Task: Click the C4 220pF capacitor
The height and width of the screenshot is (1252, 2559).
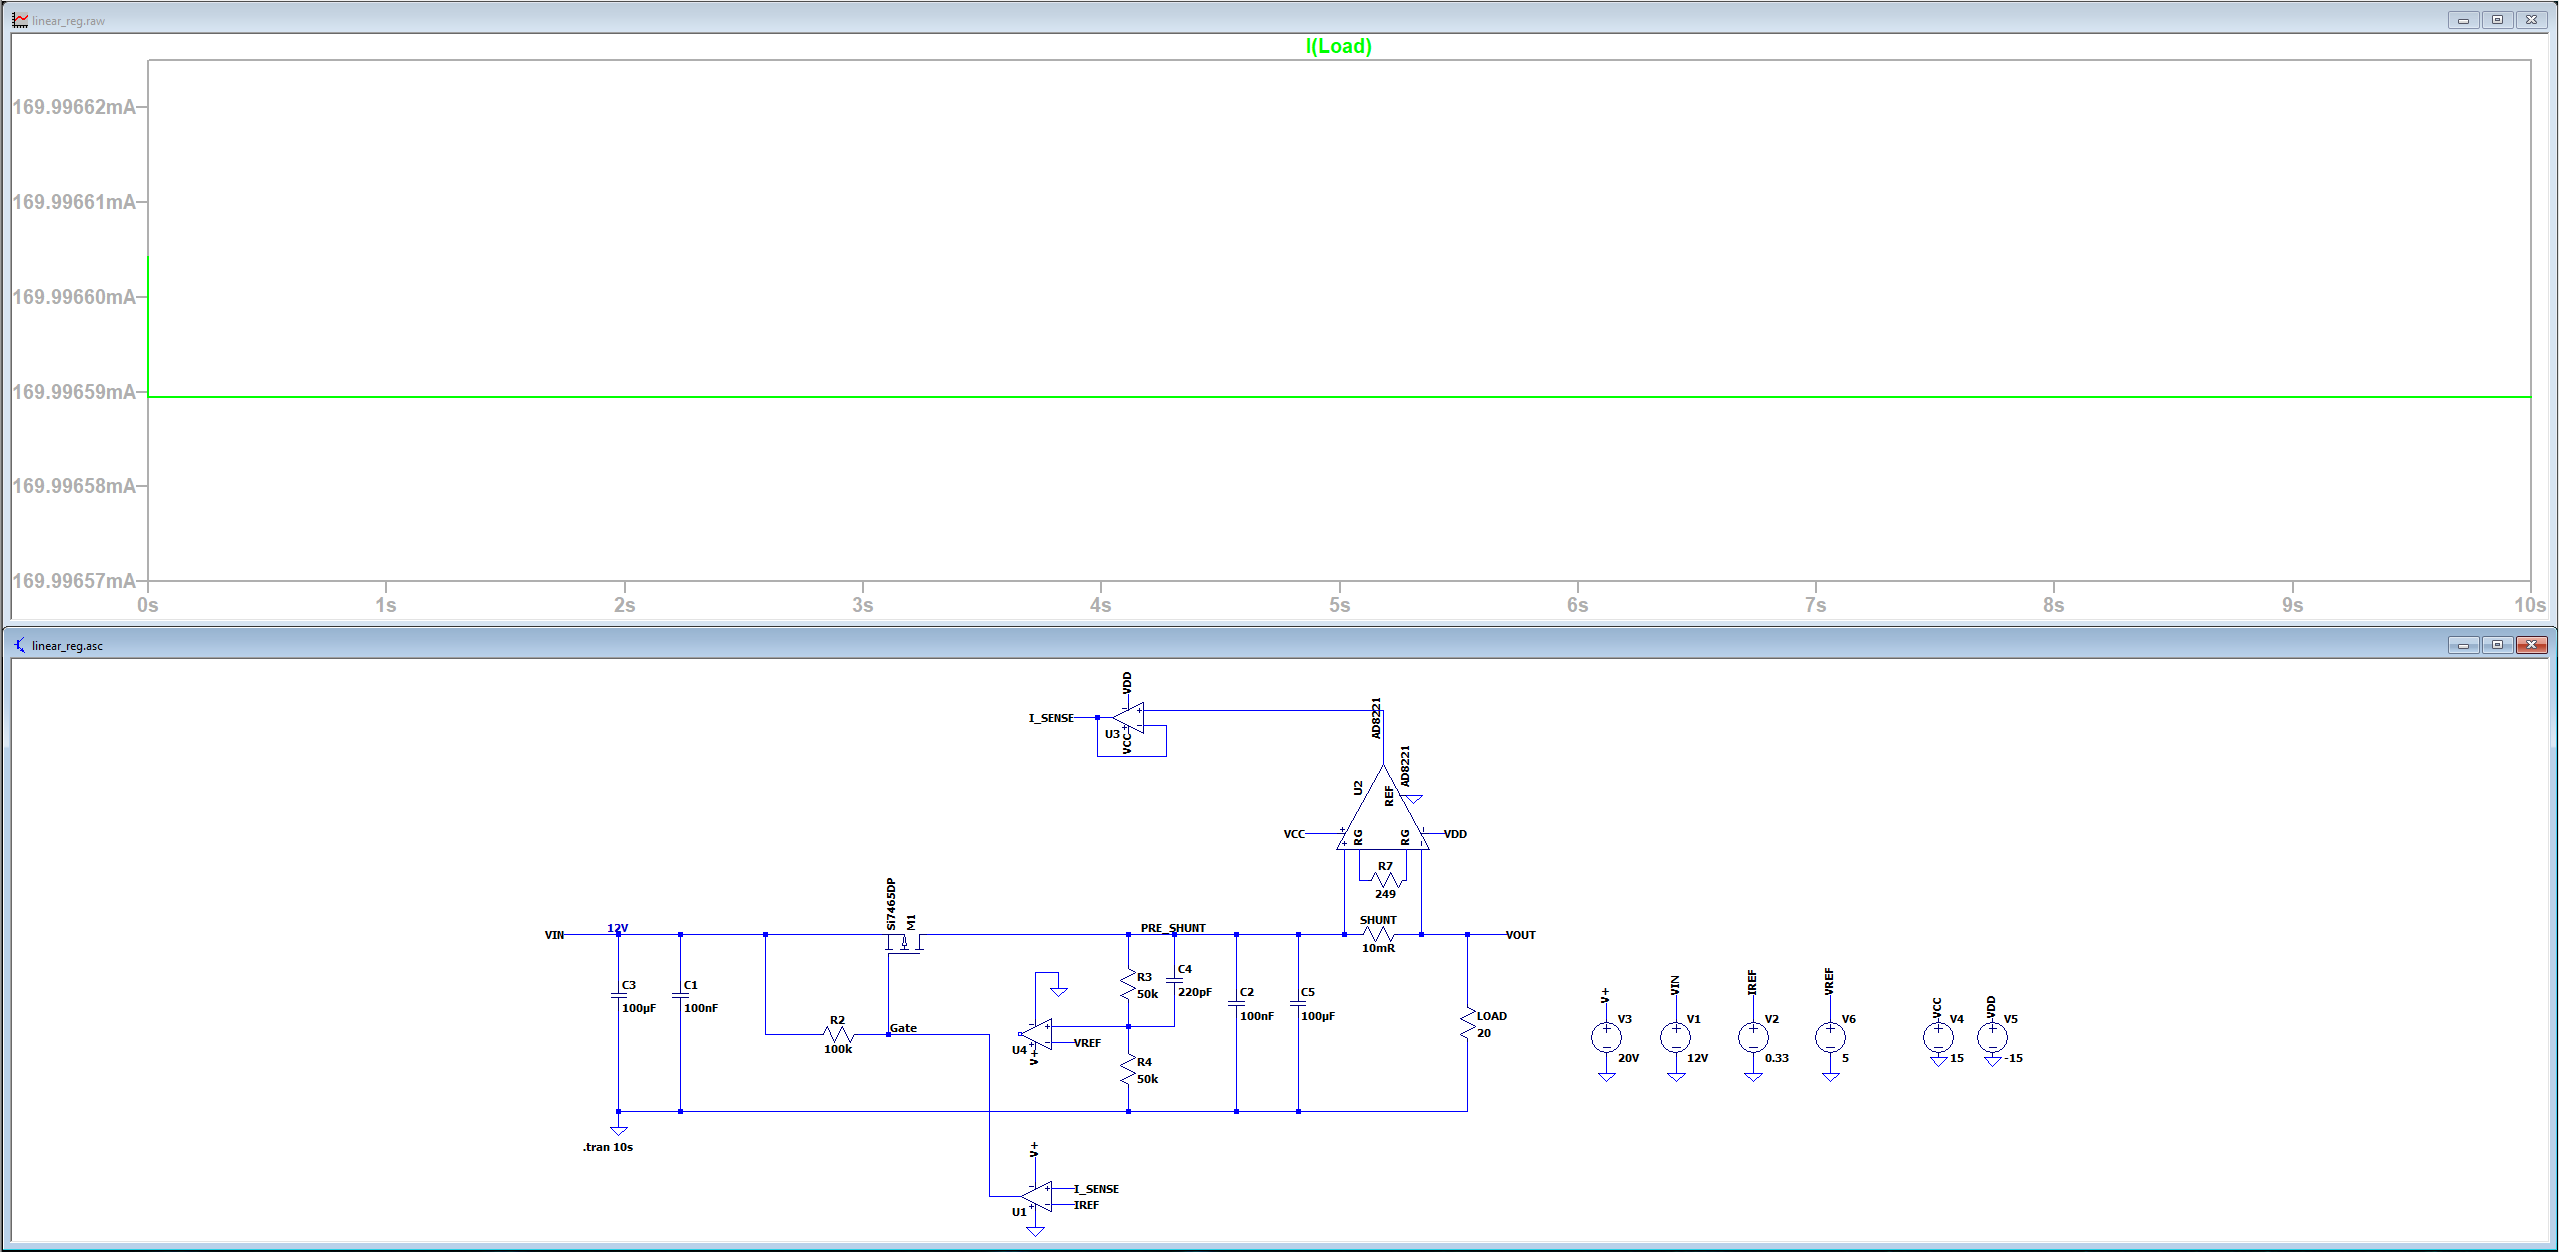Action: tap(1175, 980)
